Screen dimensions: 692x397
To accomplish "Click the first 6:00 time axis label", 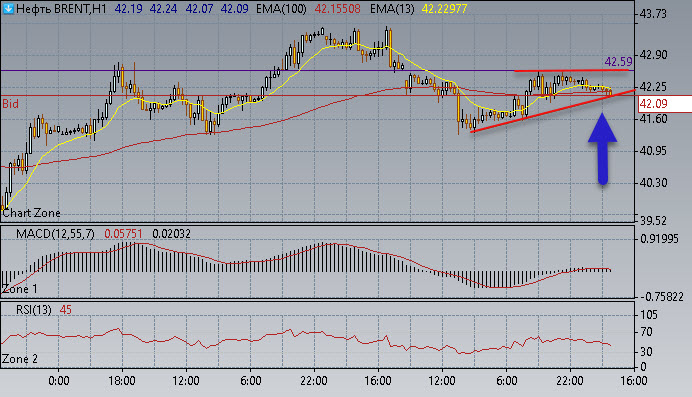I will pos(251,380).
